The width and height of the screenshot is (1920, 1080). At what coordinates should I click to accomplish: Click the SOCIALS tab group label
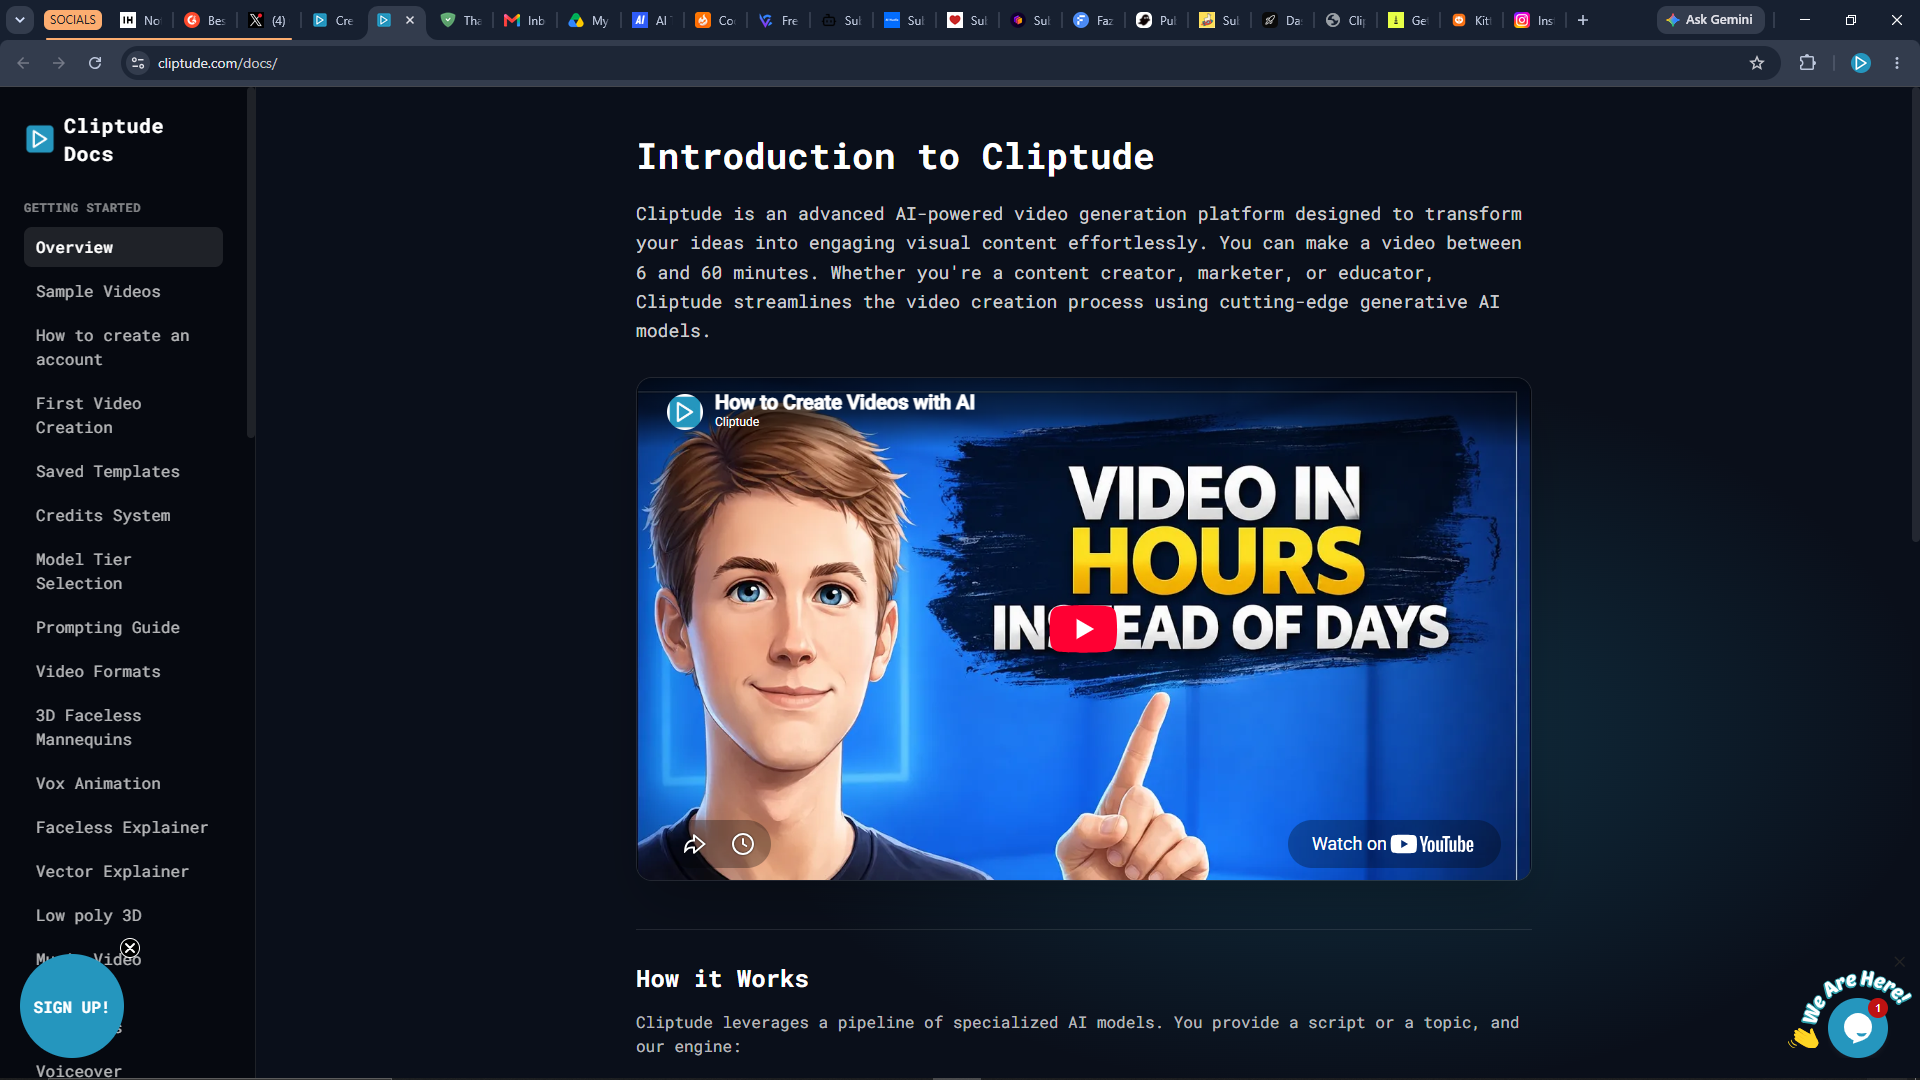[x=73, y=20]
